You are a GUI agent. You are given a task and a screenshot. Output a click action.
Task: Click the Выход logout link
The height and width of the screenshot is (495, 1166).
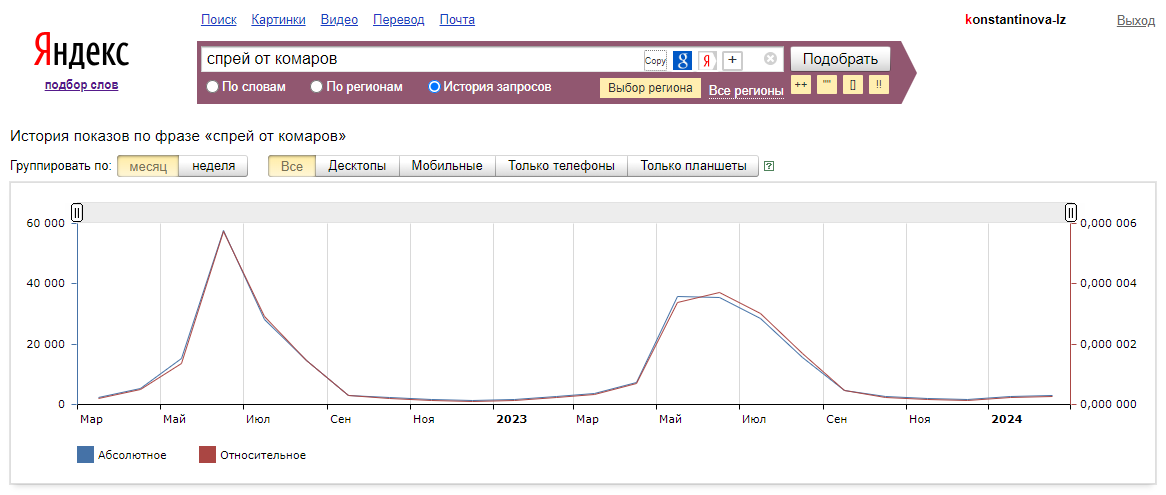[x=1136, y=21]
